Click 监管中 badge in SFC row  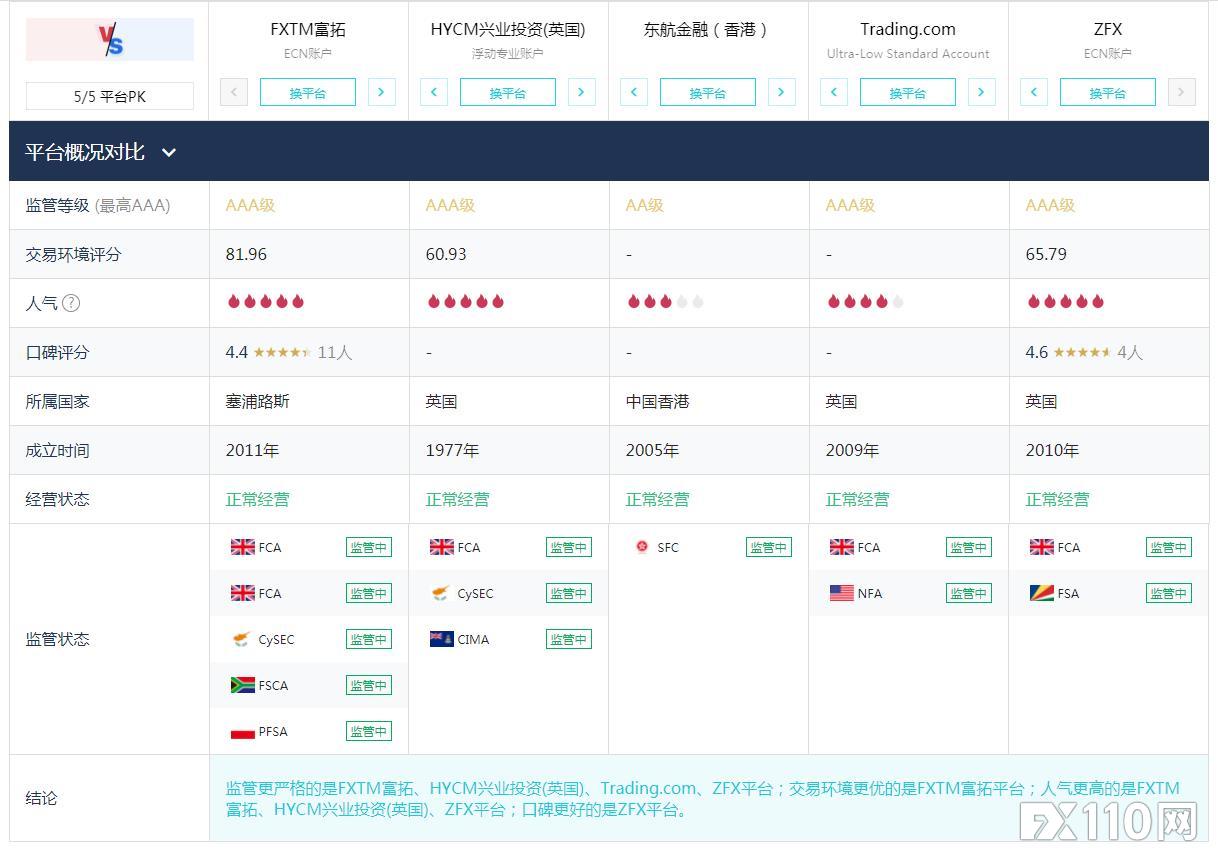pos(769,547)
